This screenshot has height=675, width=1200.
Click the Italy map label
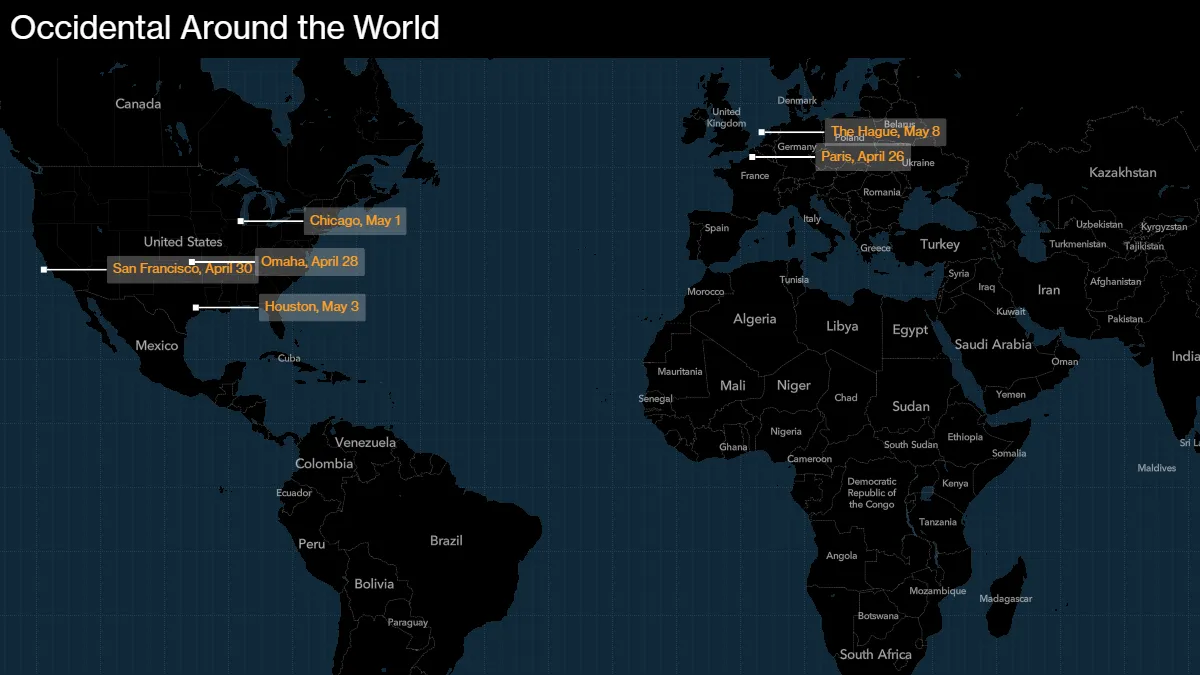coord(812,219)
